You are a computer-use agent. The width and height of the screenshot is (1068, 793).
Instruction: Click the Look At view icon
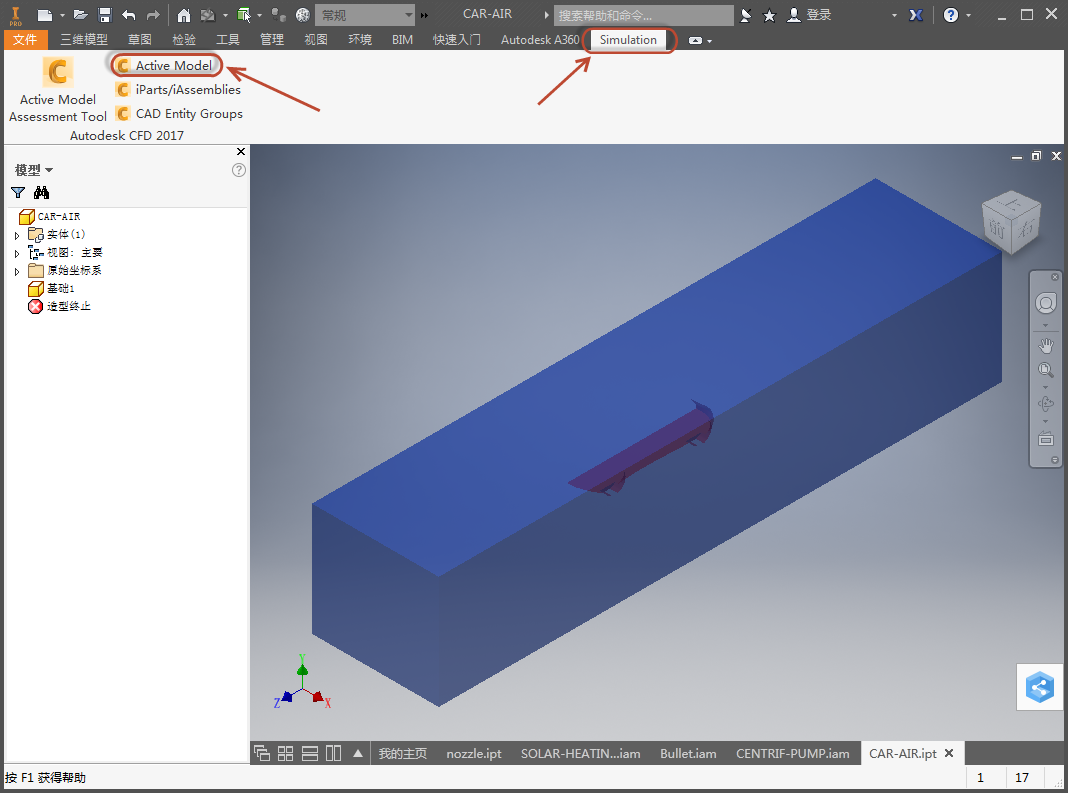click(1046, 439)
